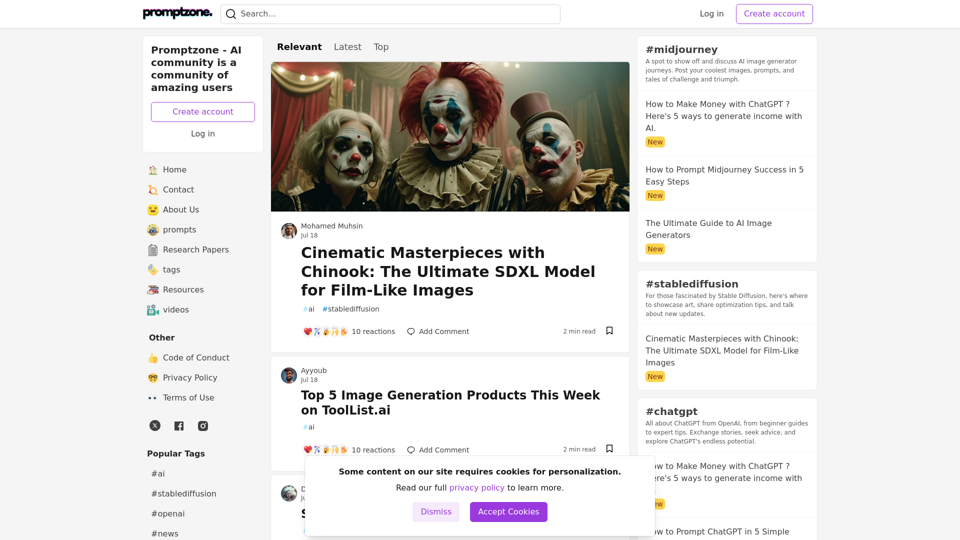This screenshot has width=960, height=540.
Task: Click the #ai tag on ToolList.ai post
Action: tap(309, 427)
